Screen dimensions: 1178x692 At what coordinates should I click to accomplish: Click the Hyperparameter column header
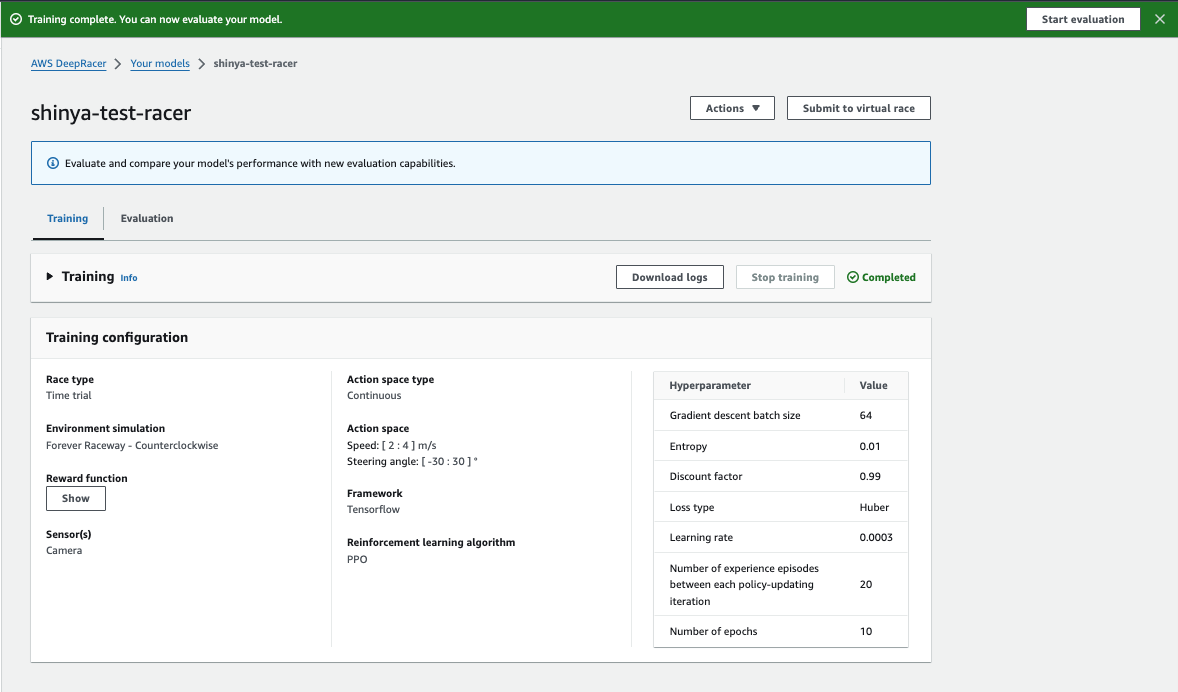point(710,385)
